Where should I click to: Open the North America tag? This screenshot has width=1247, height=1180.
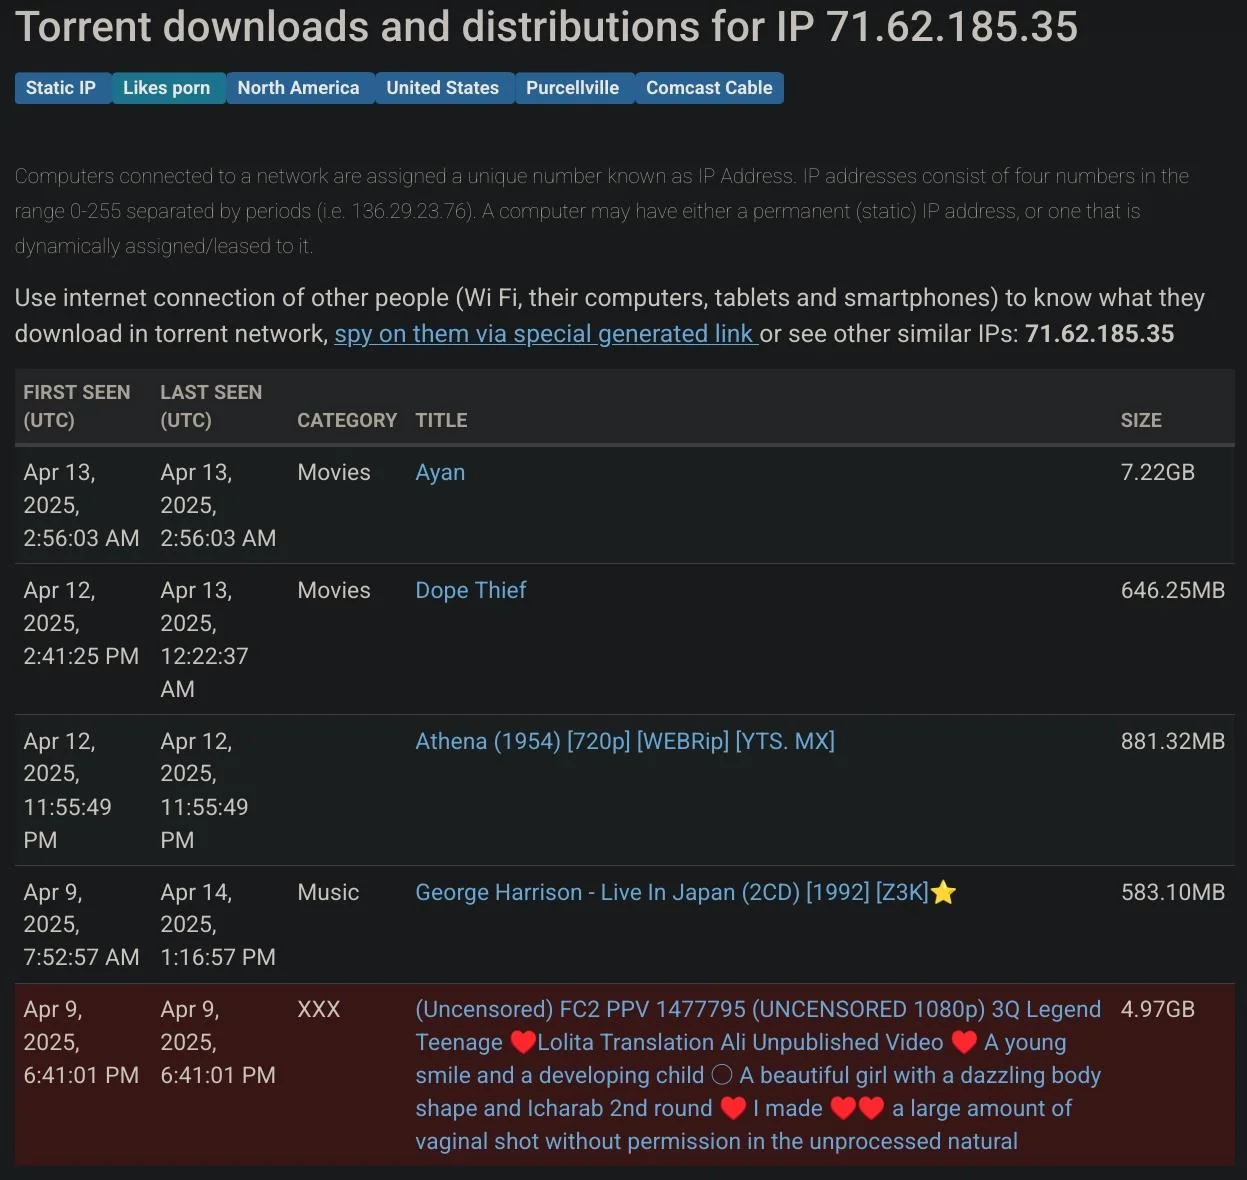(298, 88)
